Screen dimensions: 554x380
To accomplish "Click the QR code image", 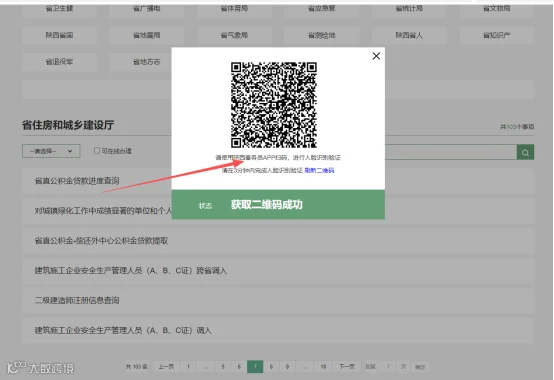I will pos(273,105).
